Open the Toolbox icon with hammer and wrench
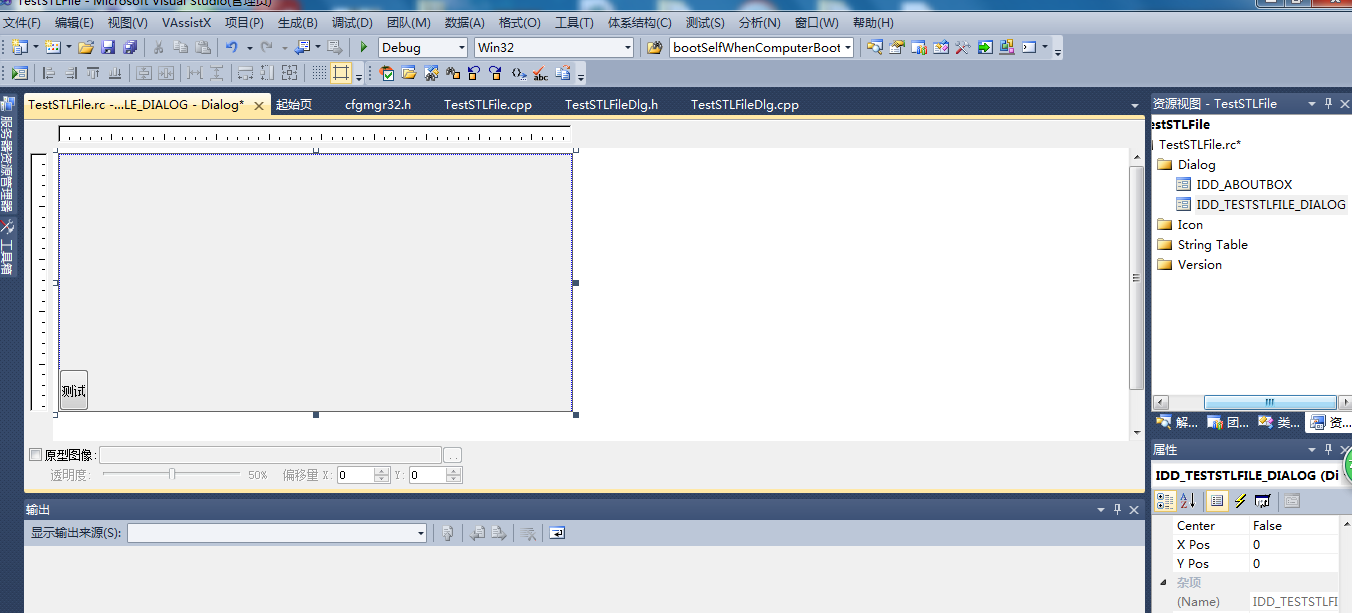 coord(964,47)
